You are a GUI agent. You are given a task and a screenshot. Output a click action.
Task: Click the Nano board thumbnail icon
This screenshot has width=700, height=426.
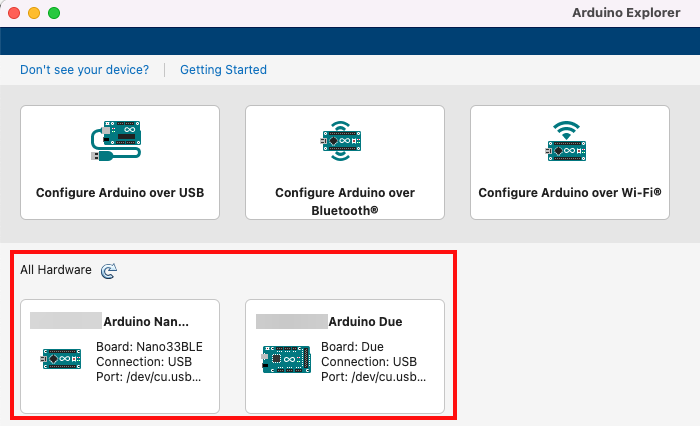pos(61,359)
